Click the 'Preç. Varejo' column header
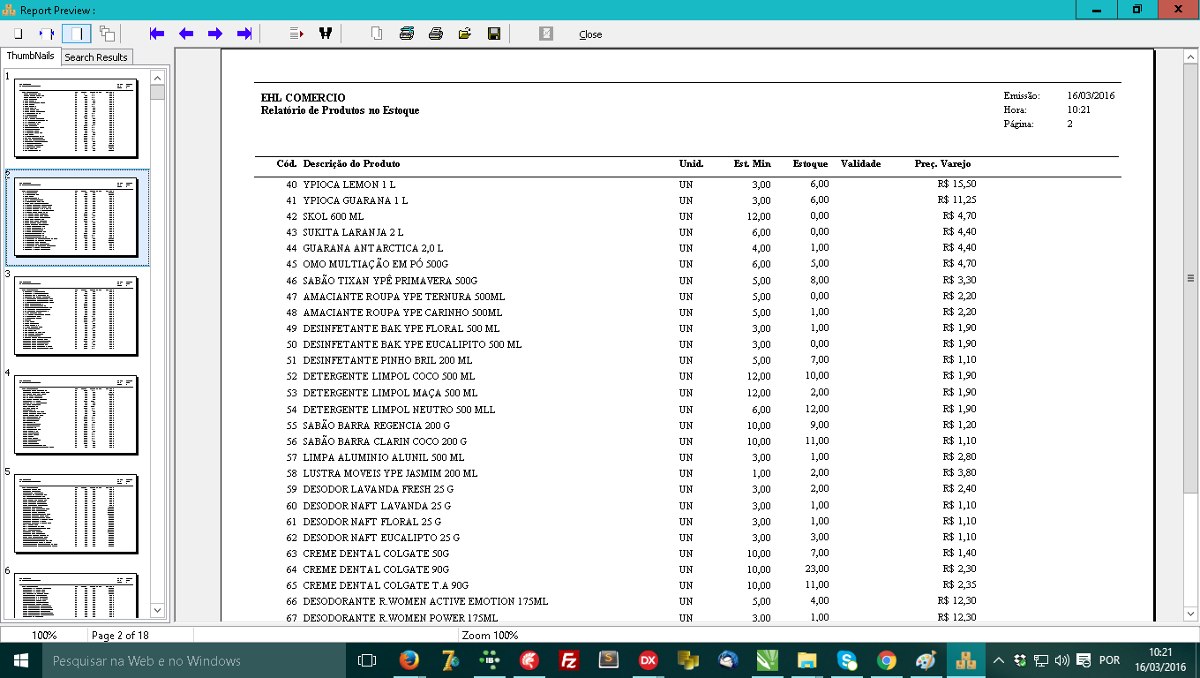The width and height of the screenshot is (1200, 678). (x=943, y=164)
